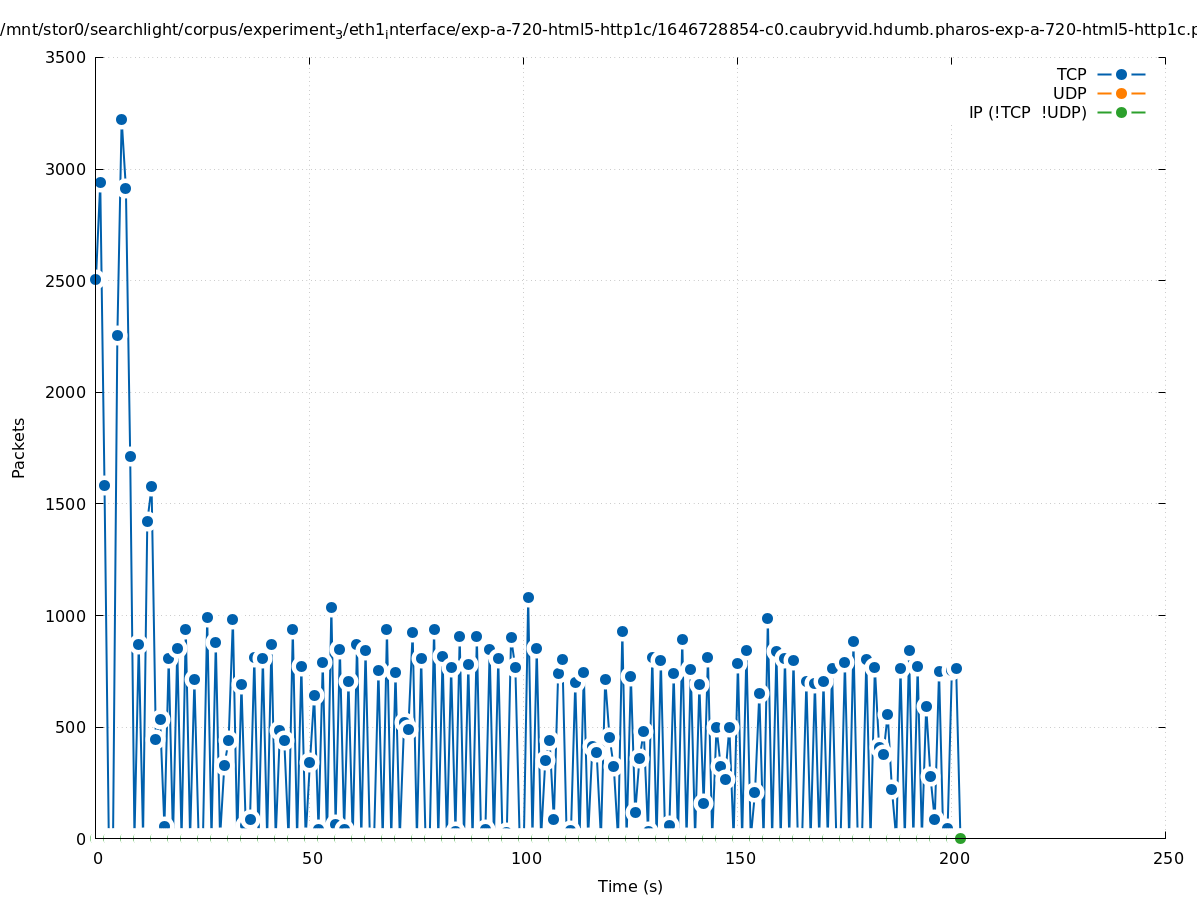Select the first TCP point at 2500 packets
This screenshot has width=1197, height=900.
point(96,279)
